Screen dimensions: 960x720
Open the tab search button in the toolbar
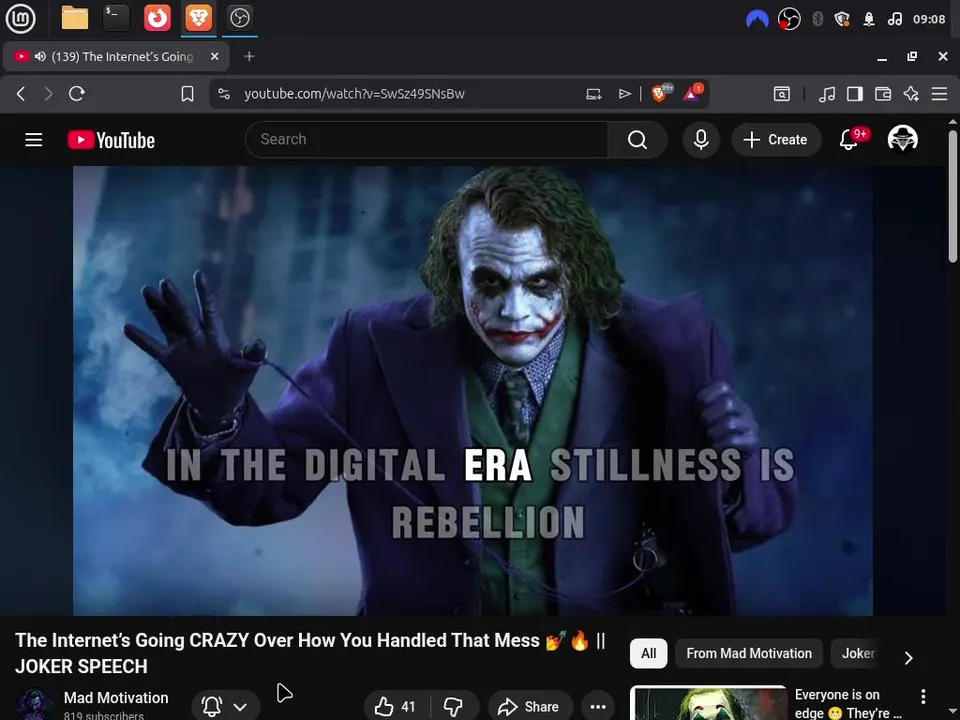[782, 94]
